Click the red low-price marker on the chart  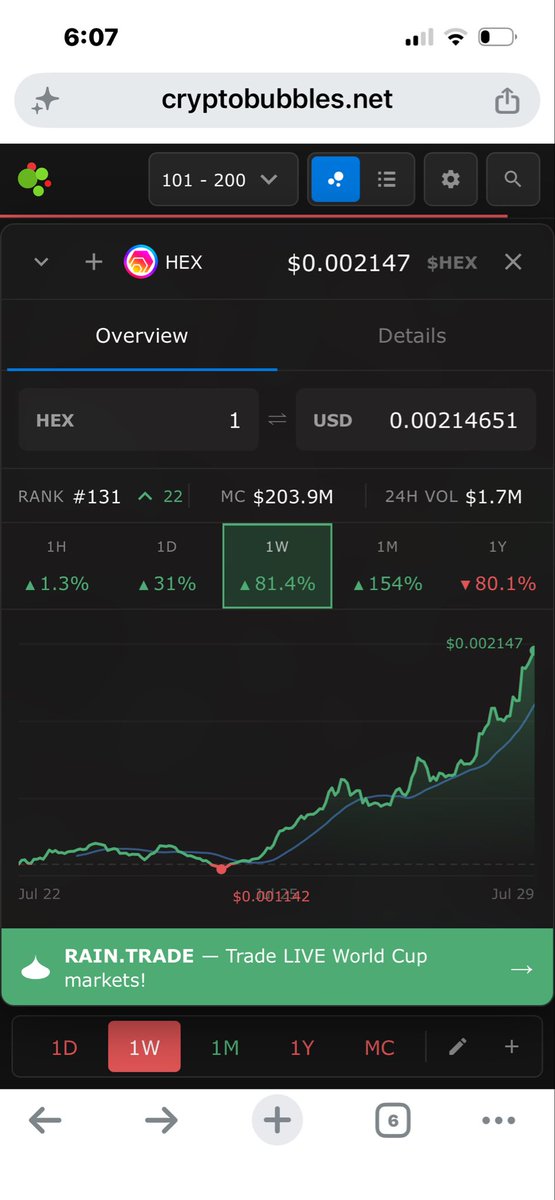[222, 869]
